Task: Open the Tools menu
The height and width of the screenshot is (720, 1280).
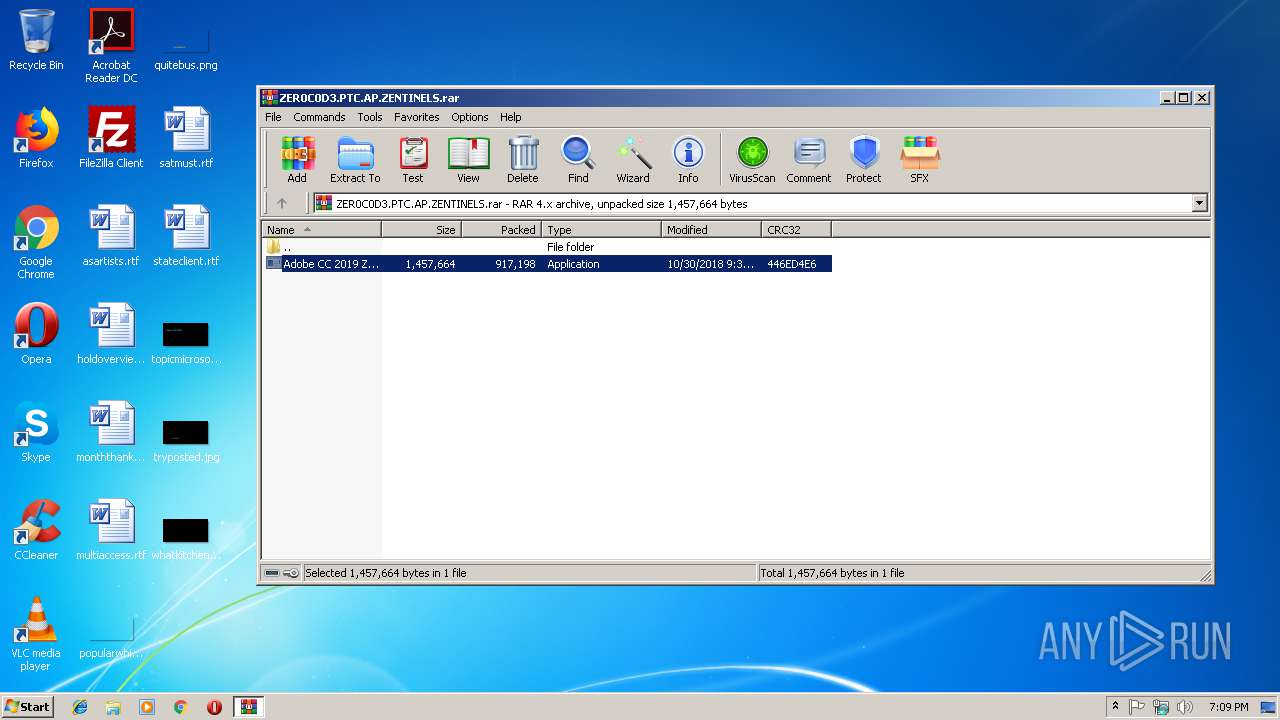Action: (x=370, y=117)
